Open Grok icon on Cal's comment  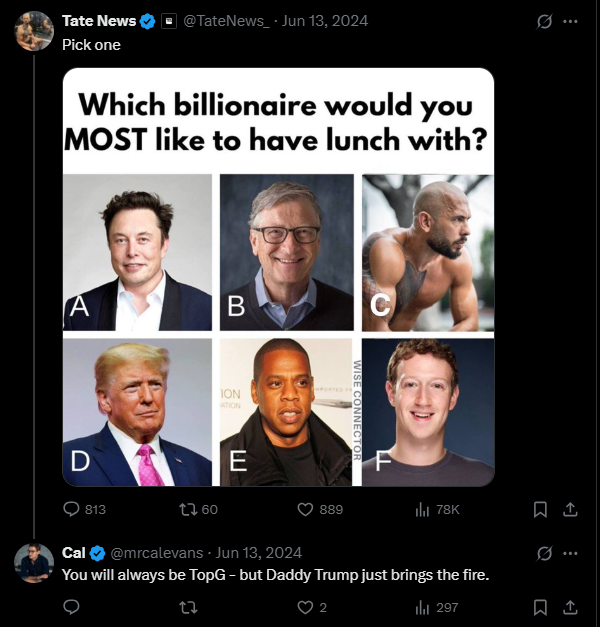click(x=545, y=553)
